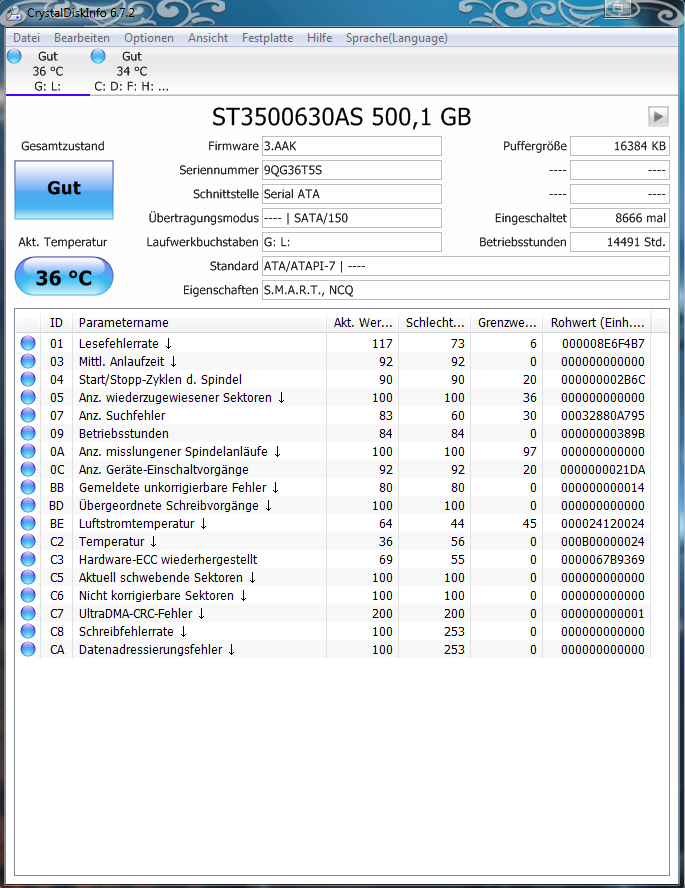Select the raw value 000008E6F4B7
Viewport: 685px width, 888px height.
[x=603, y=343]
